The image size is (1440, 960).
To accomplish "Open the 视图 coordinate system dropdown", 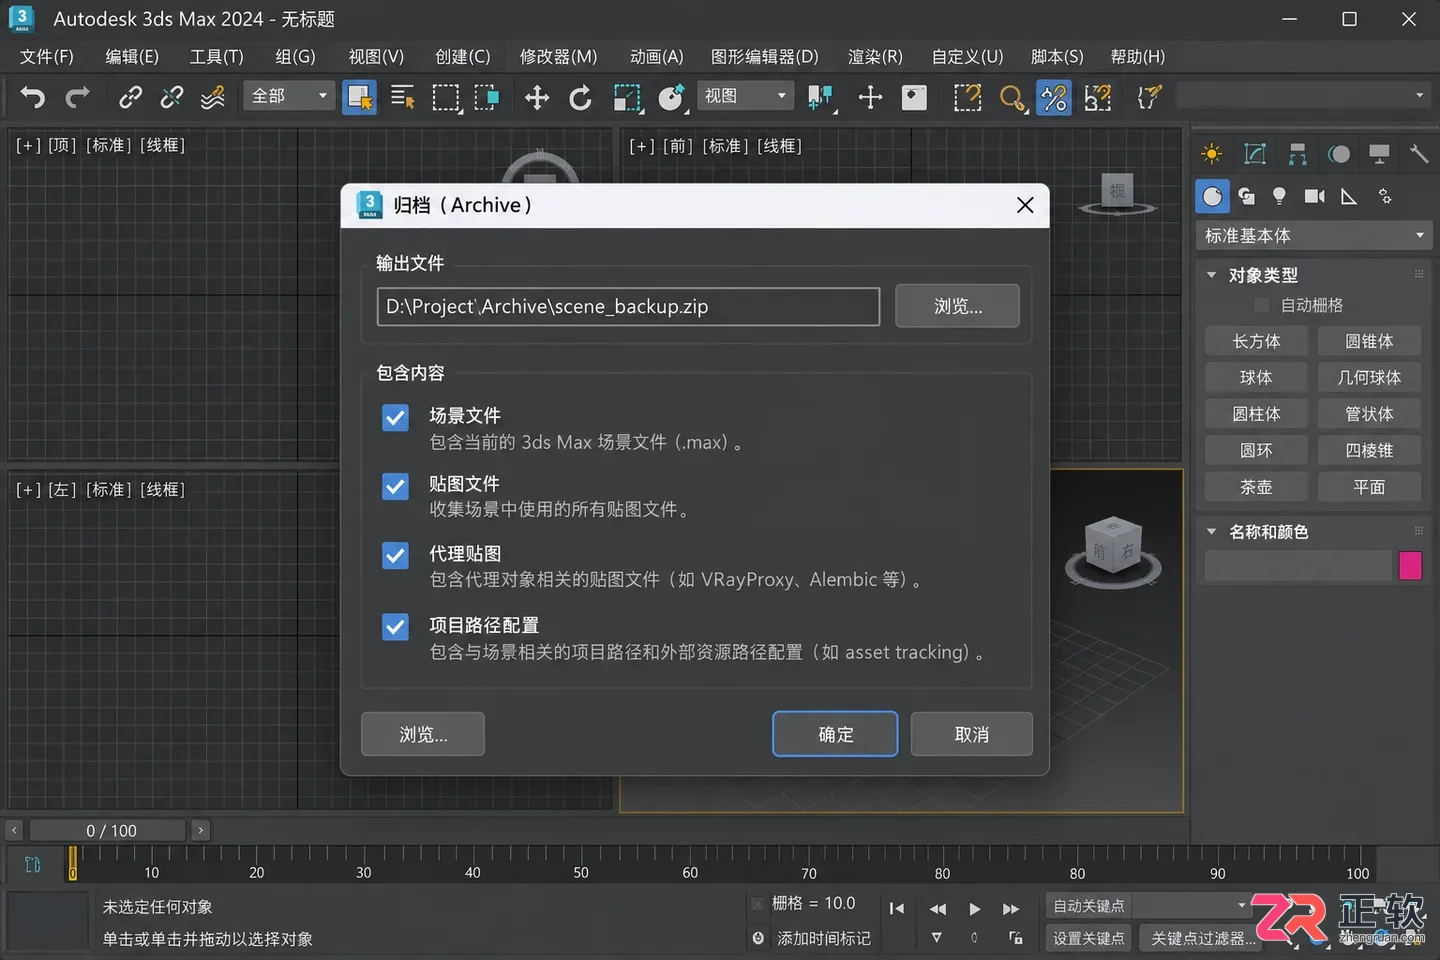I will click(745, 96).
